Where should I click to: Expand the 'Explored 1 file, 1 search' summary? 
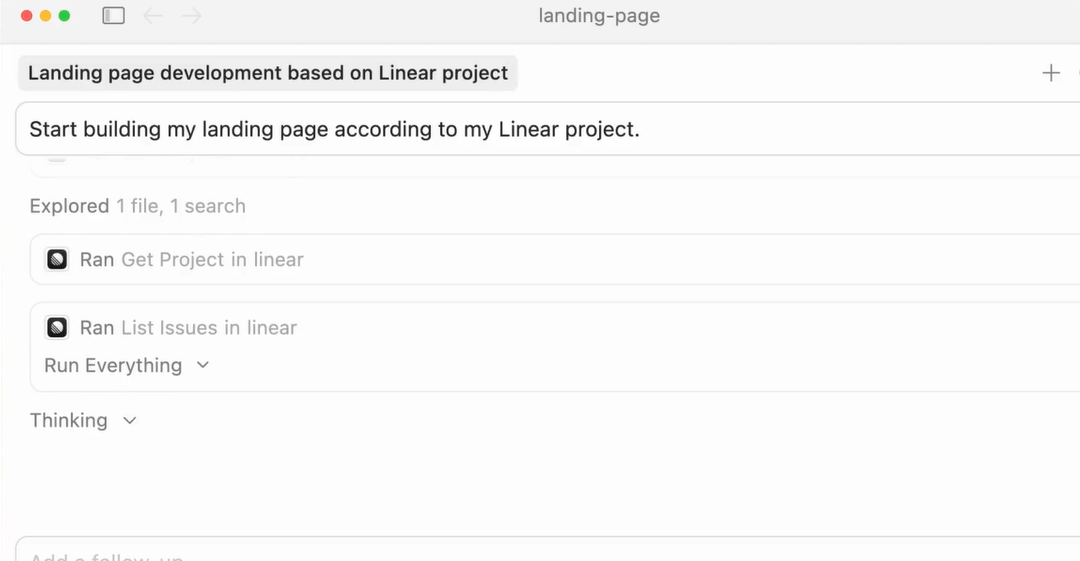137,206
